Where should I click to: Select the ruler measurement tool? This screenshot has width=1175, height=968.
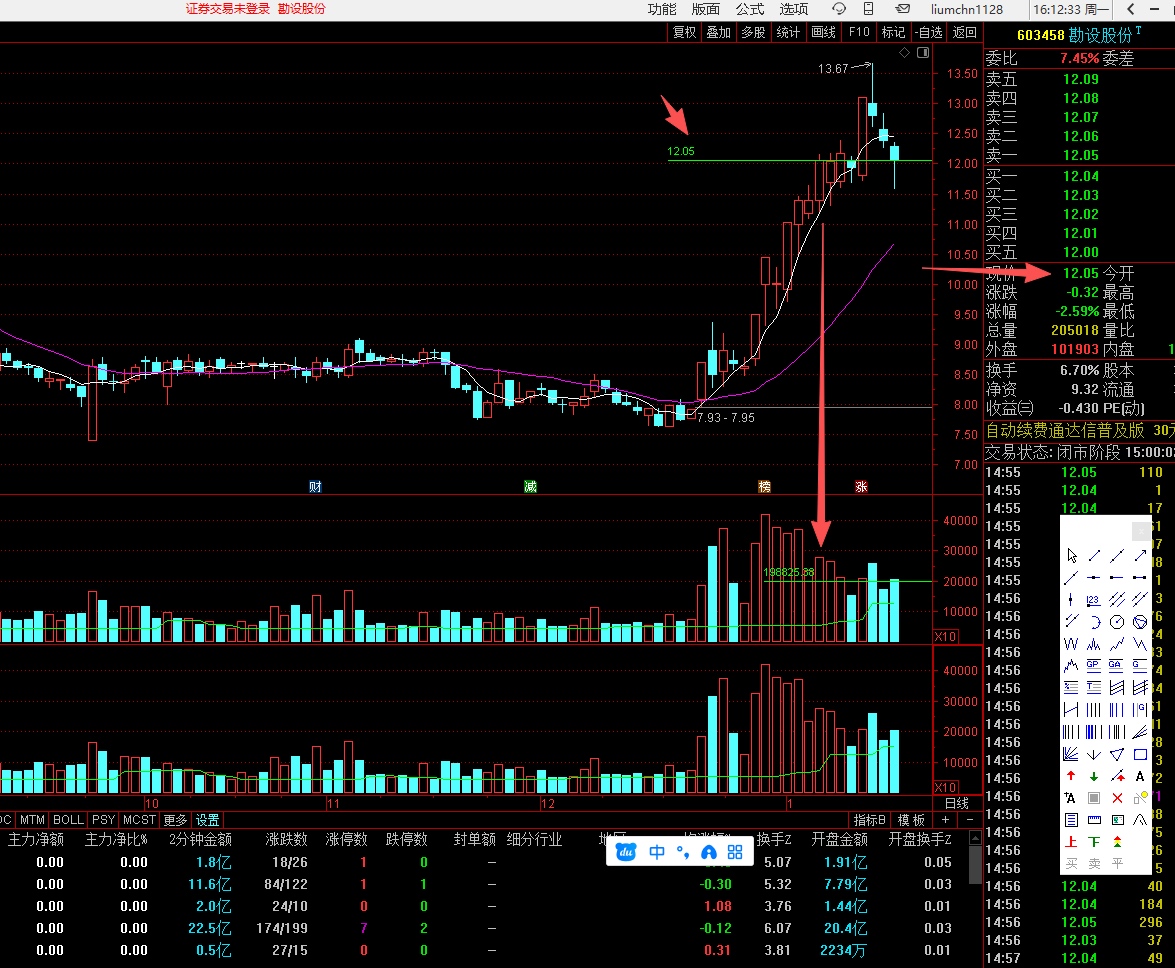(1094, 820)
